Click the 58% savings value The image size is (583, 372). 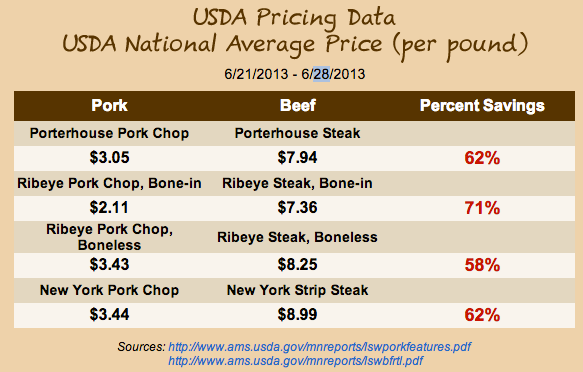pos(482,265)
